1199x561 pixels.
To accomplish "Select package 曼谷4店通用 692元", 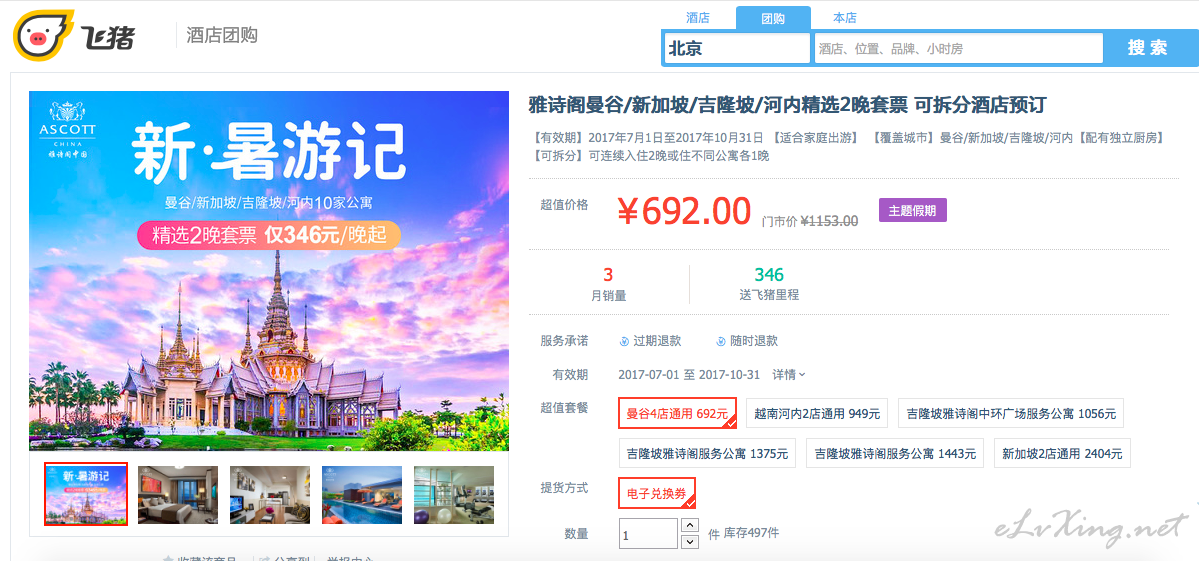I will click(677, 413).
